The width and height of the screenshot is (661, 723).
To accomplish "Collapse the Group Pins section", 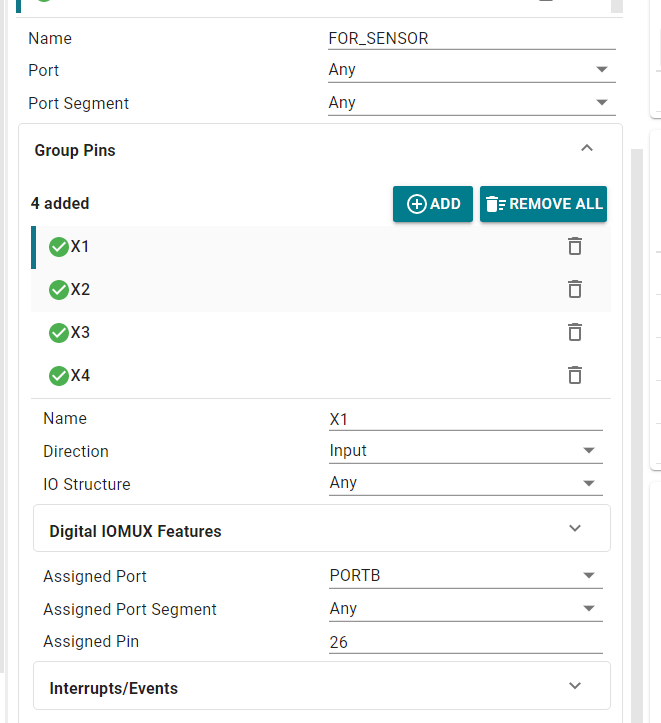I will coord(587,148).
